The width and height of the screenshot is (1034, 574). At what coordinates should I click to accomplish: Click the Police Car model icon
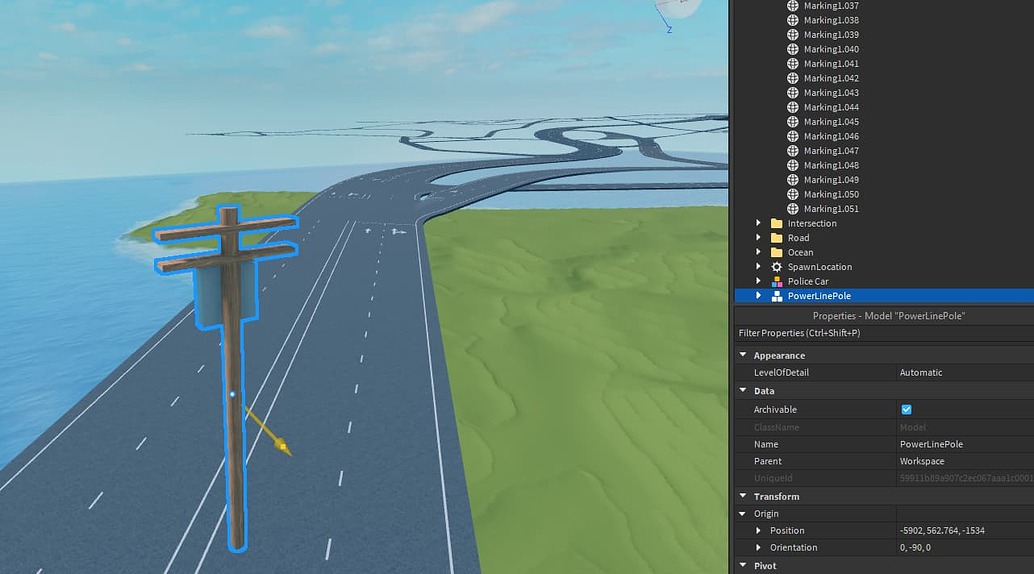click(x=777, y=282)
